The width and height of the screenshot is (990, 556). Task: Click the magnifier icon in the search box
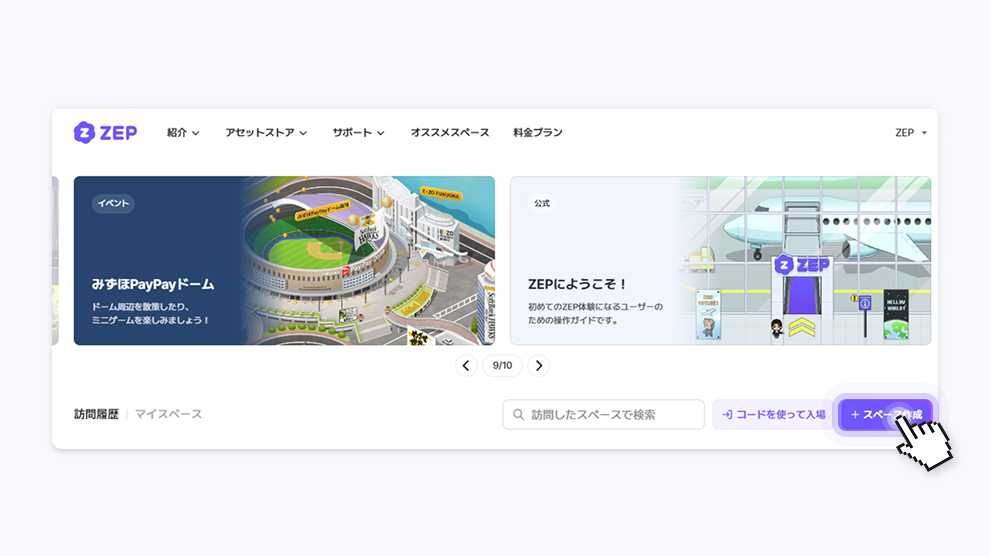pyautogui.click(x=518, y=415)
